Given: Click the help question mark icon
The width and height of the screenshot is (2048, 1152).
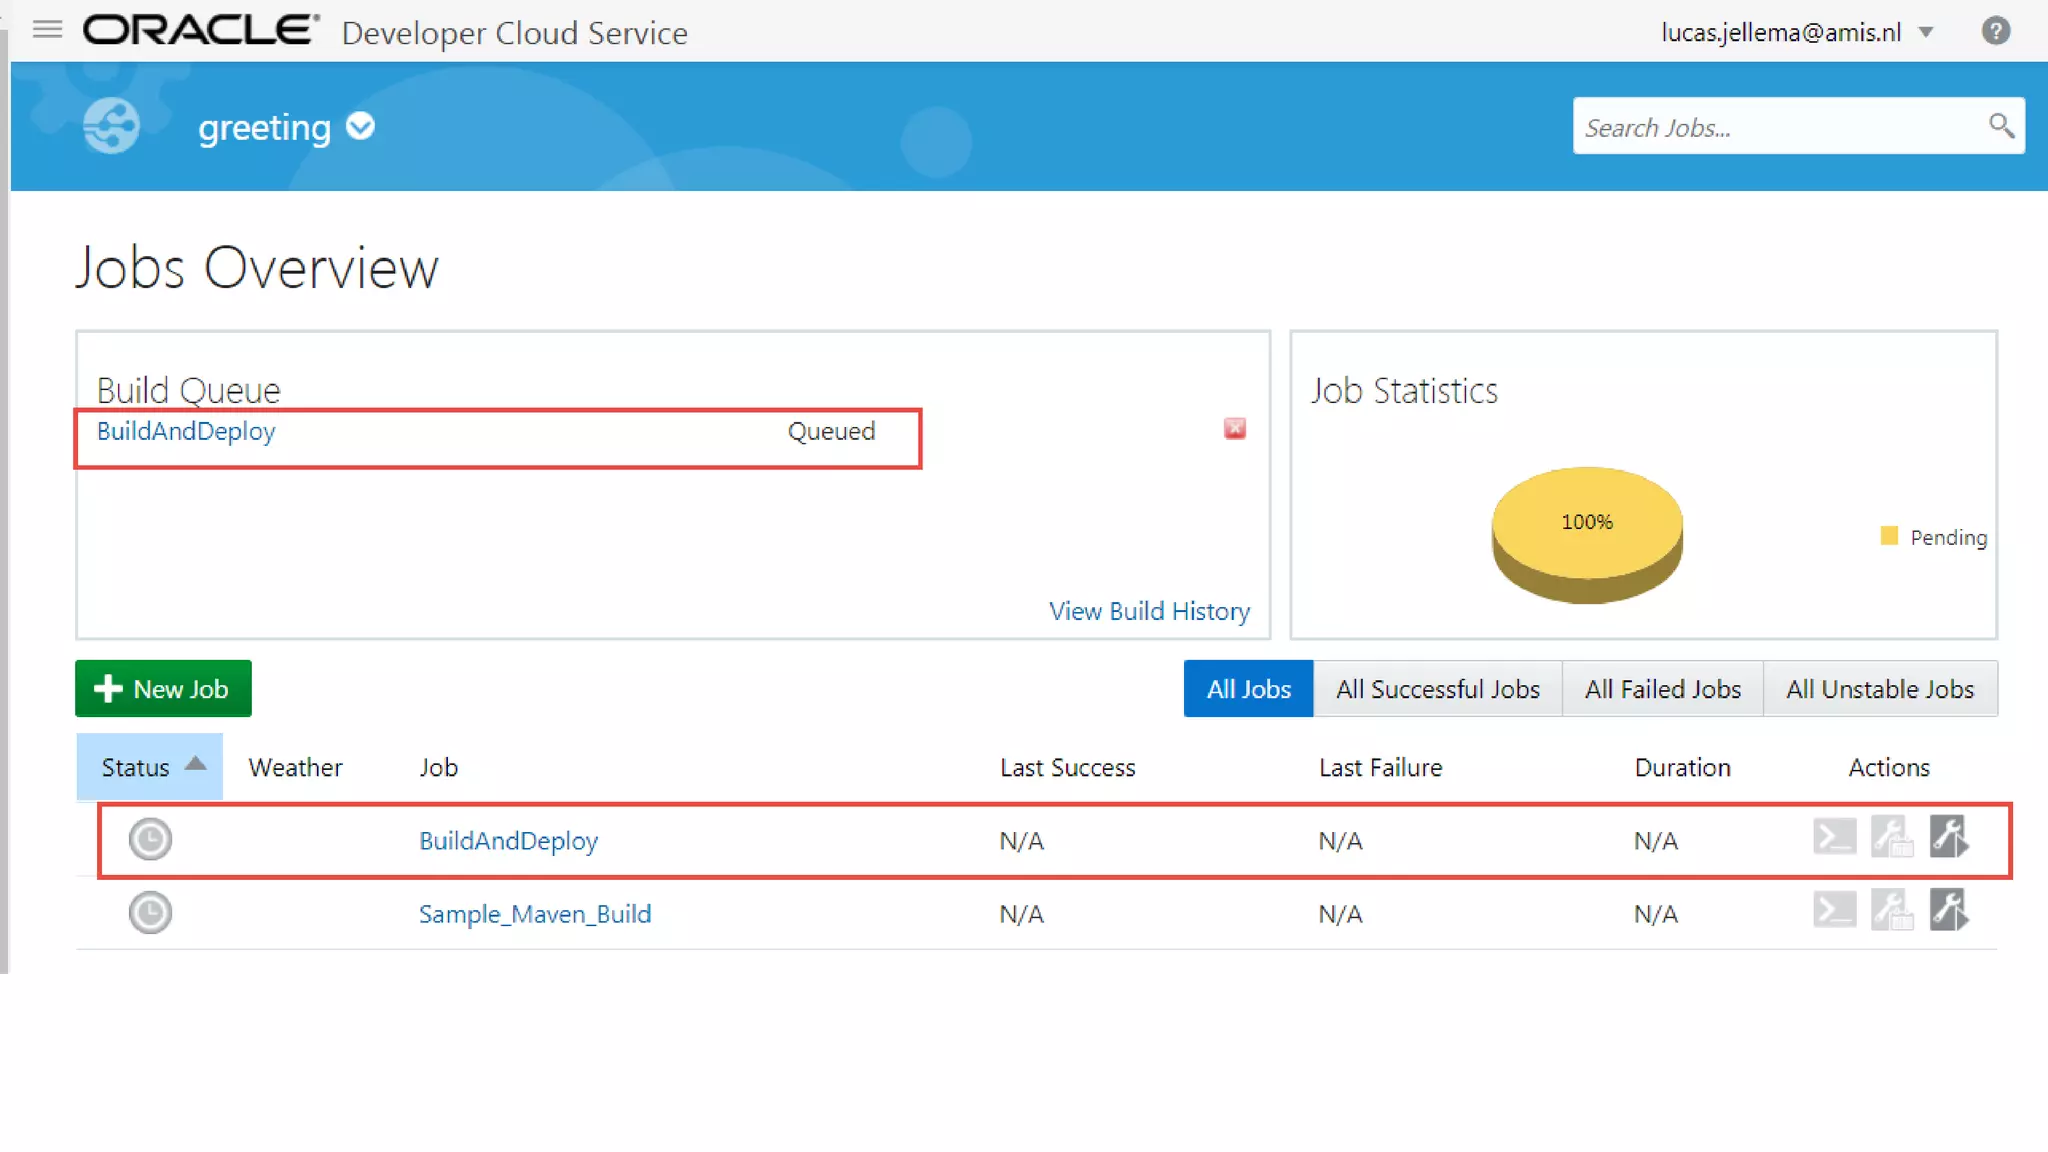Looking at the screenshot, I should tap(1996, 31).
